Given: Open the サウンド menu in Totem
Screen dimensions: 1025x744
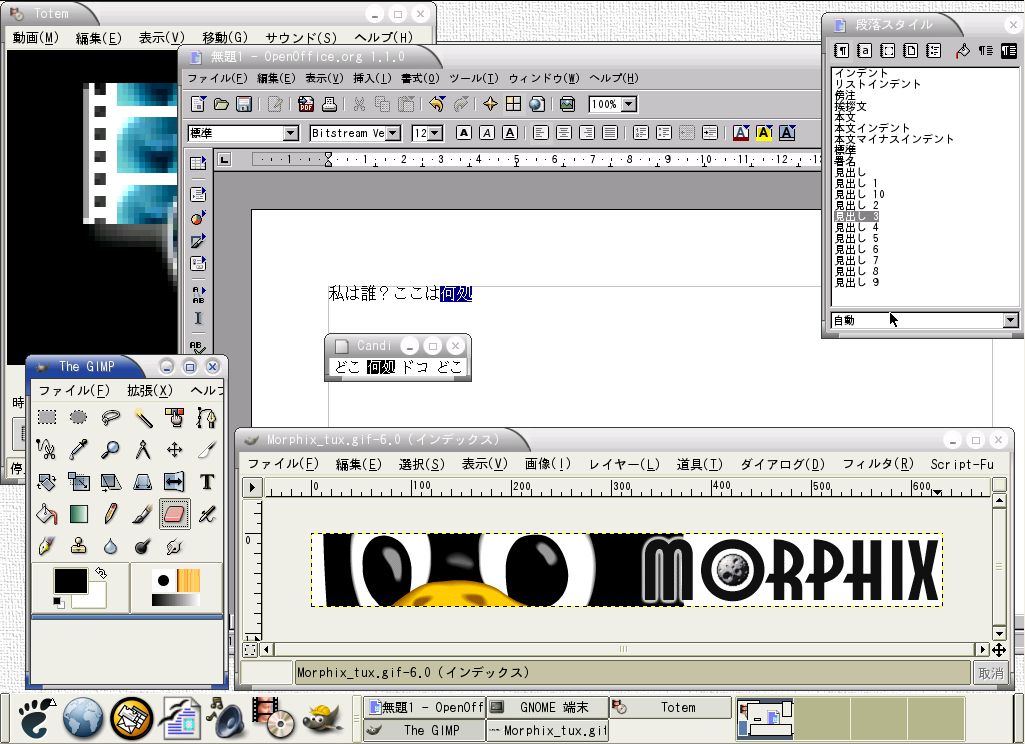Looking at the screenshot, I should [x=301, y=37].
